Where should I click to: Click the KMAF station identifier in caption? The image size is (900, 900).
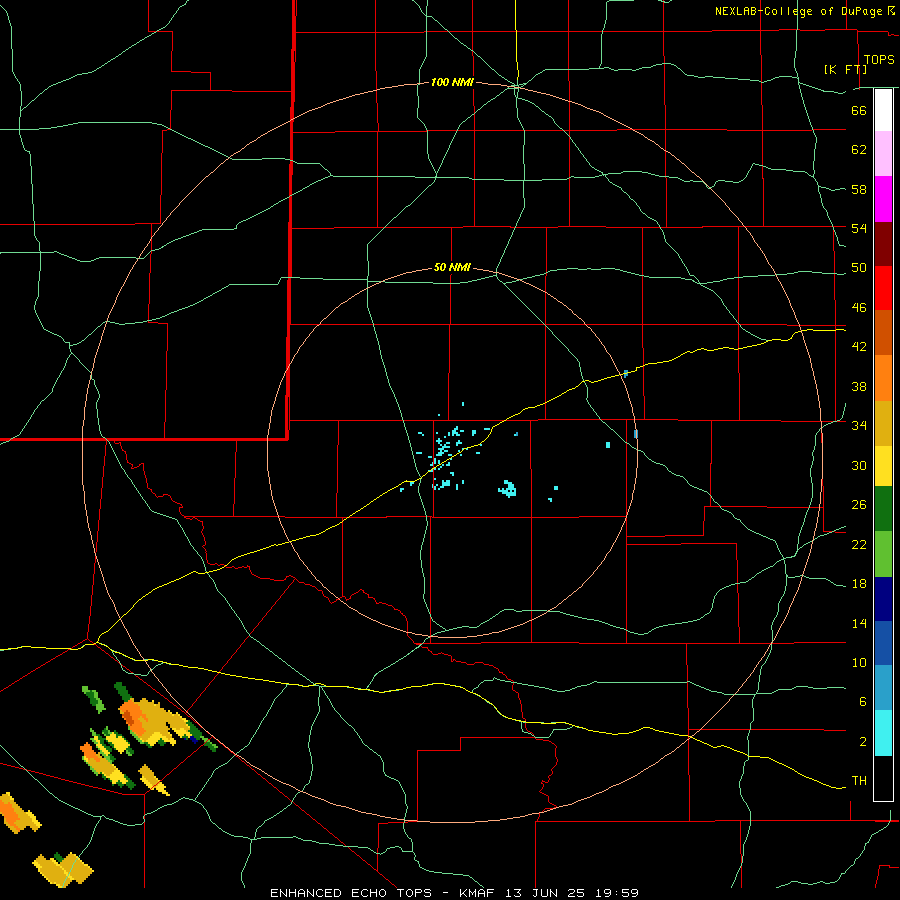coord(479,893)
